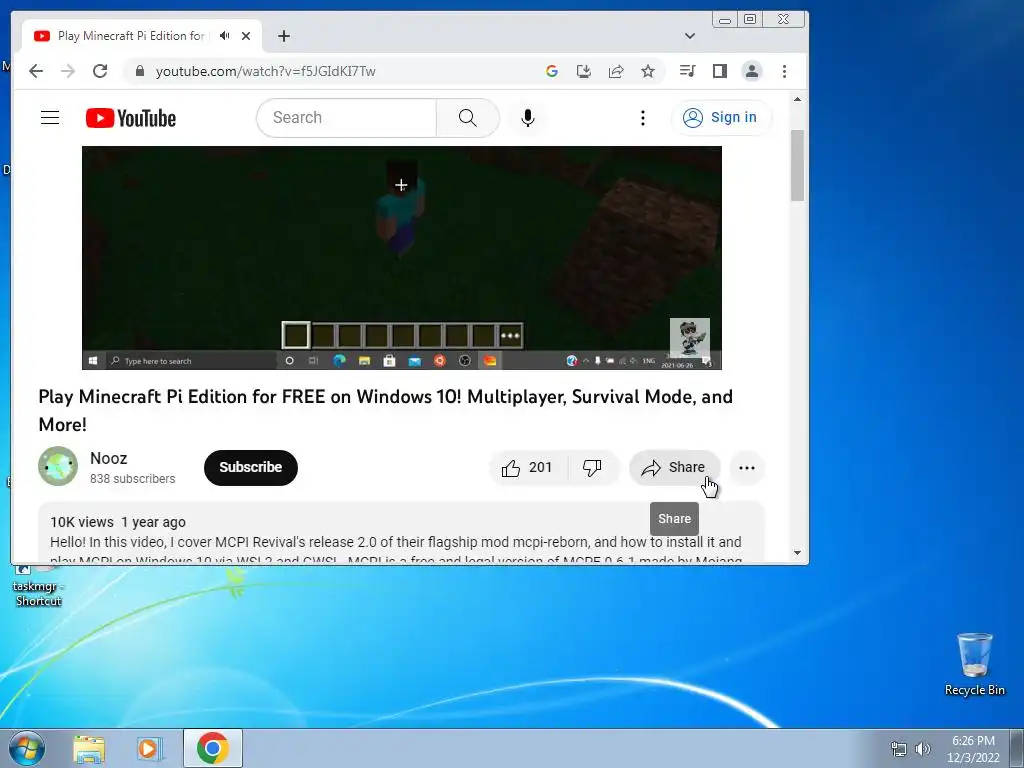Click the Sign in button

click(x=721, y=118)
